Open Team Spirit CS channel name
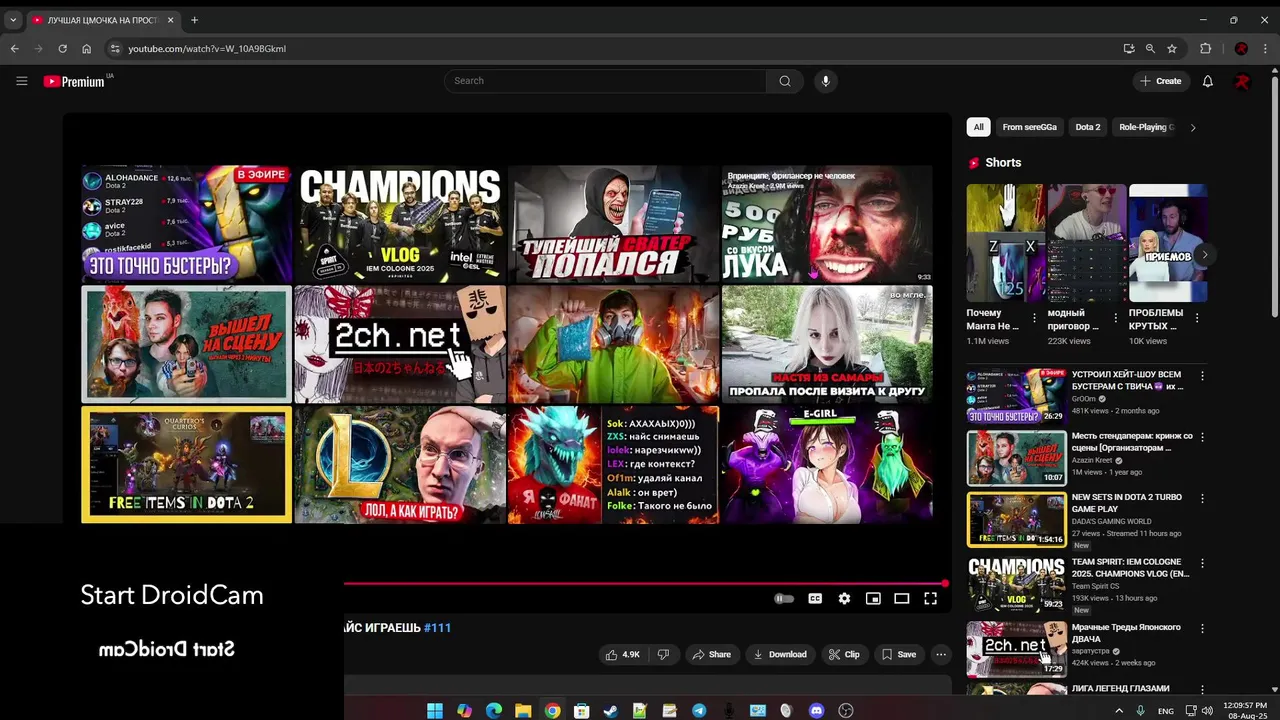Screen dimensions: 1280x720 click(1097, 586)
